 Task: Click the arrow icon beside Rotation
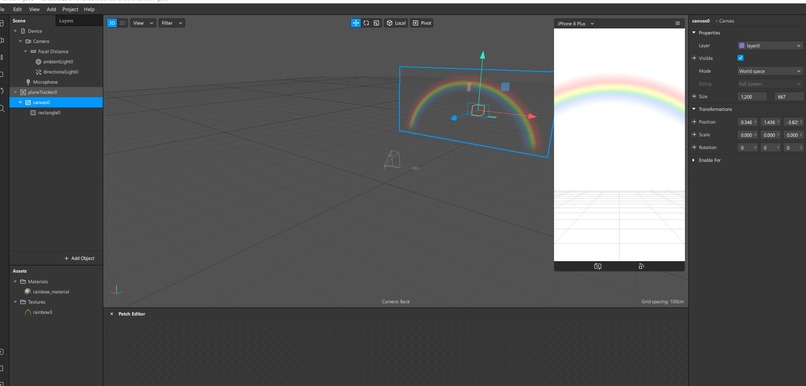point(694,148)
